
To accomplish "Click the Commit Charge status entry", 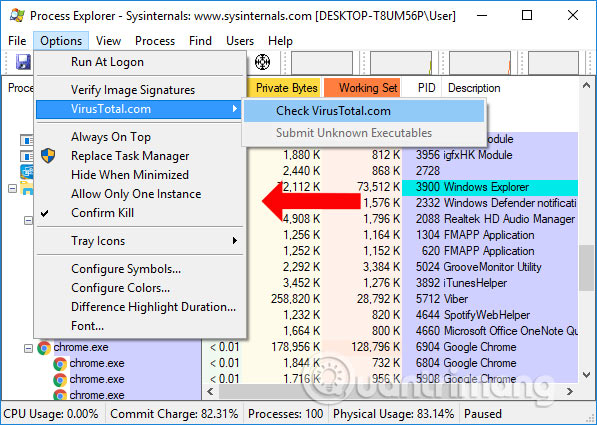I will pyautogui.click(x=174, y=414).
